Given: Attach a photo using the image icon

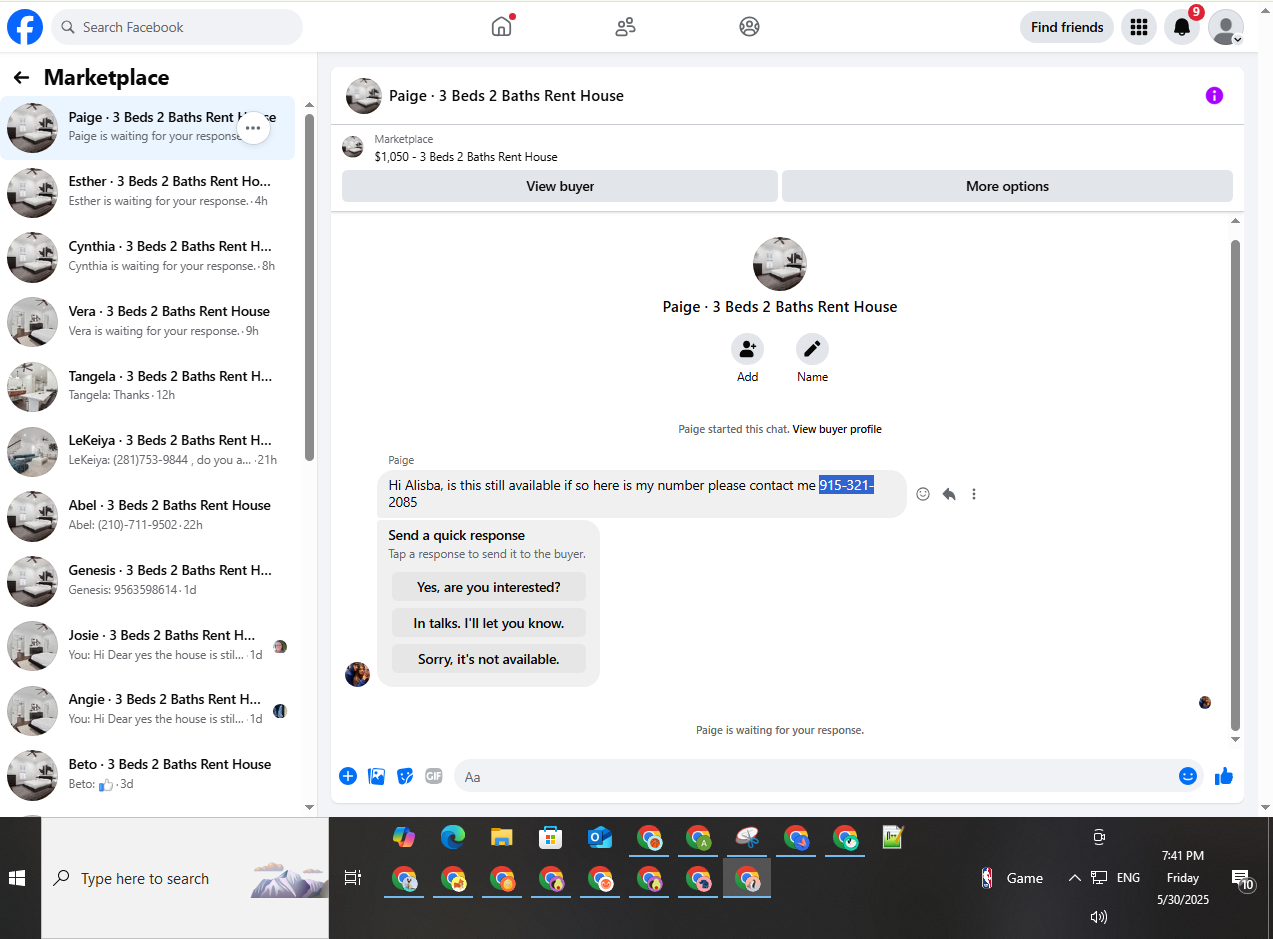Looking at the screenshot, I should pos(377,776).
